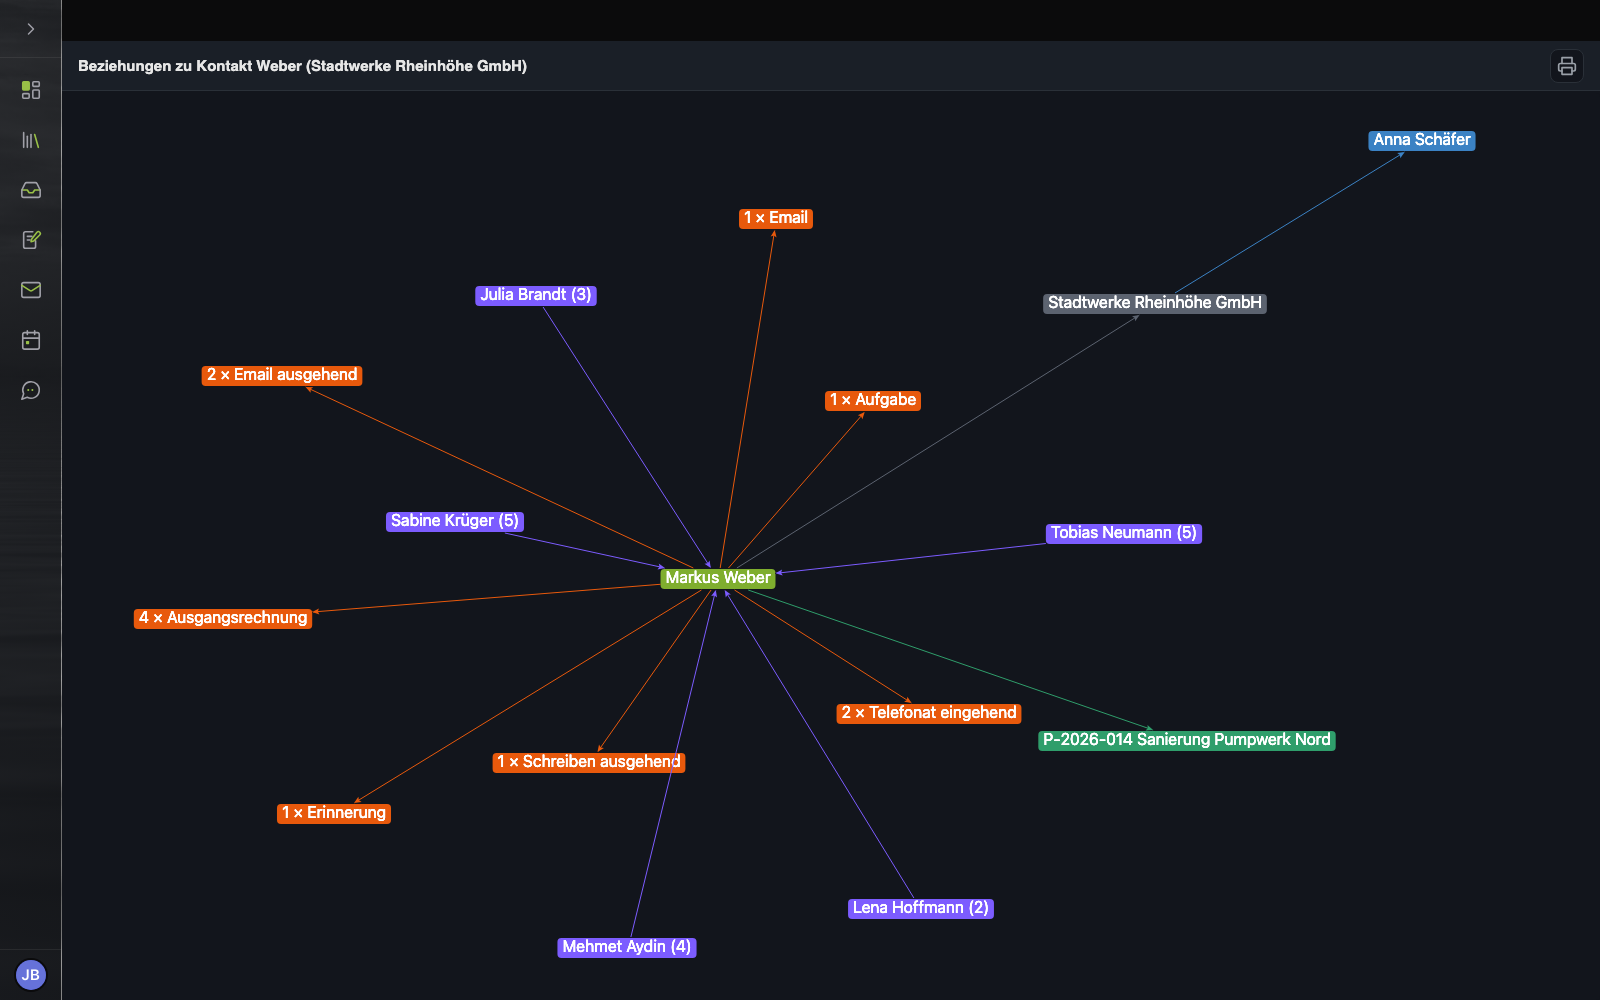The image size is (1600, 1000).
Task: Click the Mehmet Aydin (4) node
Action: point(627,947)
